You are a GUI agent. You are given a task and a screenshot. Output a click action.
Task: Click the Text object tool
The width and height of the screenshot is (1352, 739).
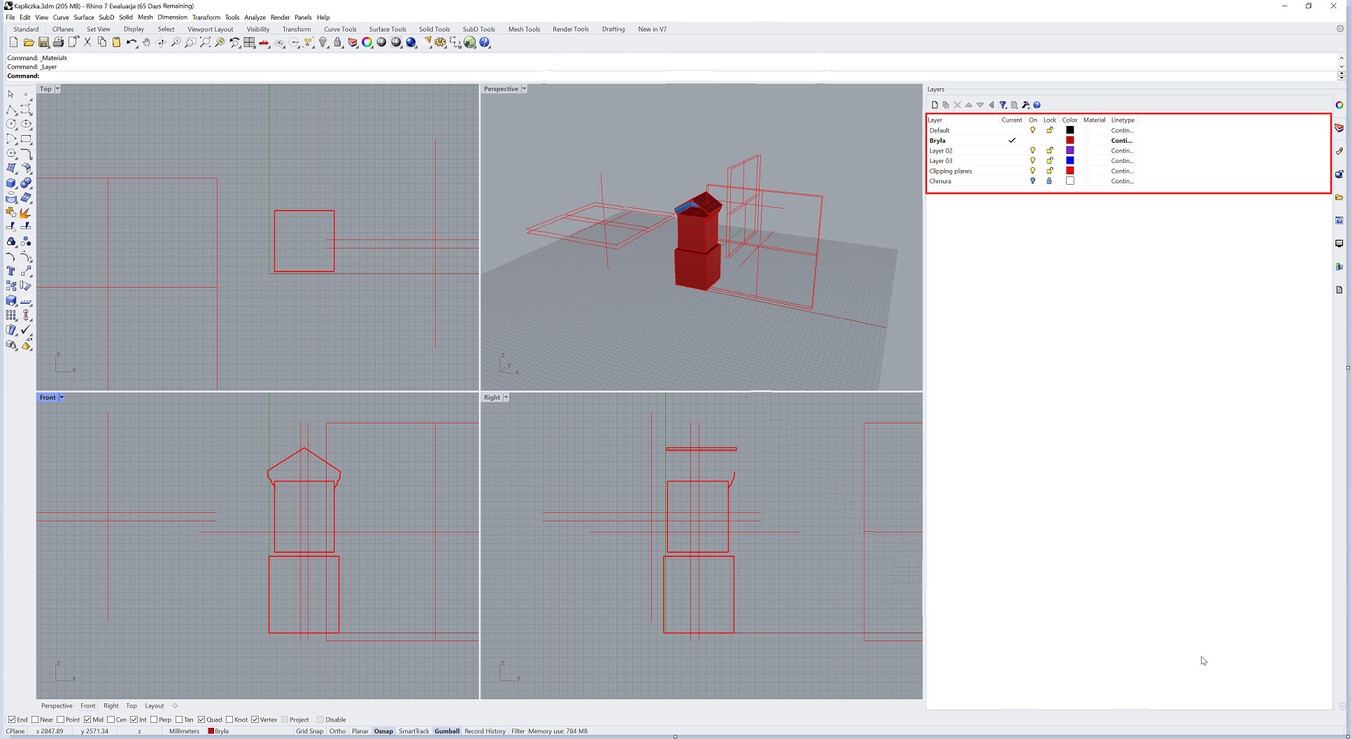tap(11, 271)
